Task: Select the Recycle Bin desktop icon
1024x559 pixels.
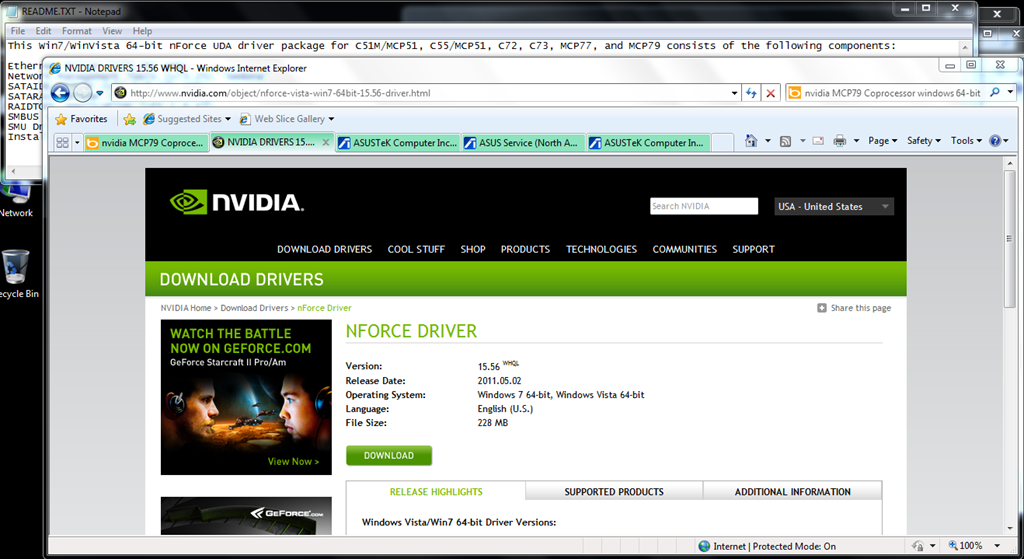Action: pyautogui.click(x=18, y=274)
